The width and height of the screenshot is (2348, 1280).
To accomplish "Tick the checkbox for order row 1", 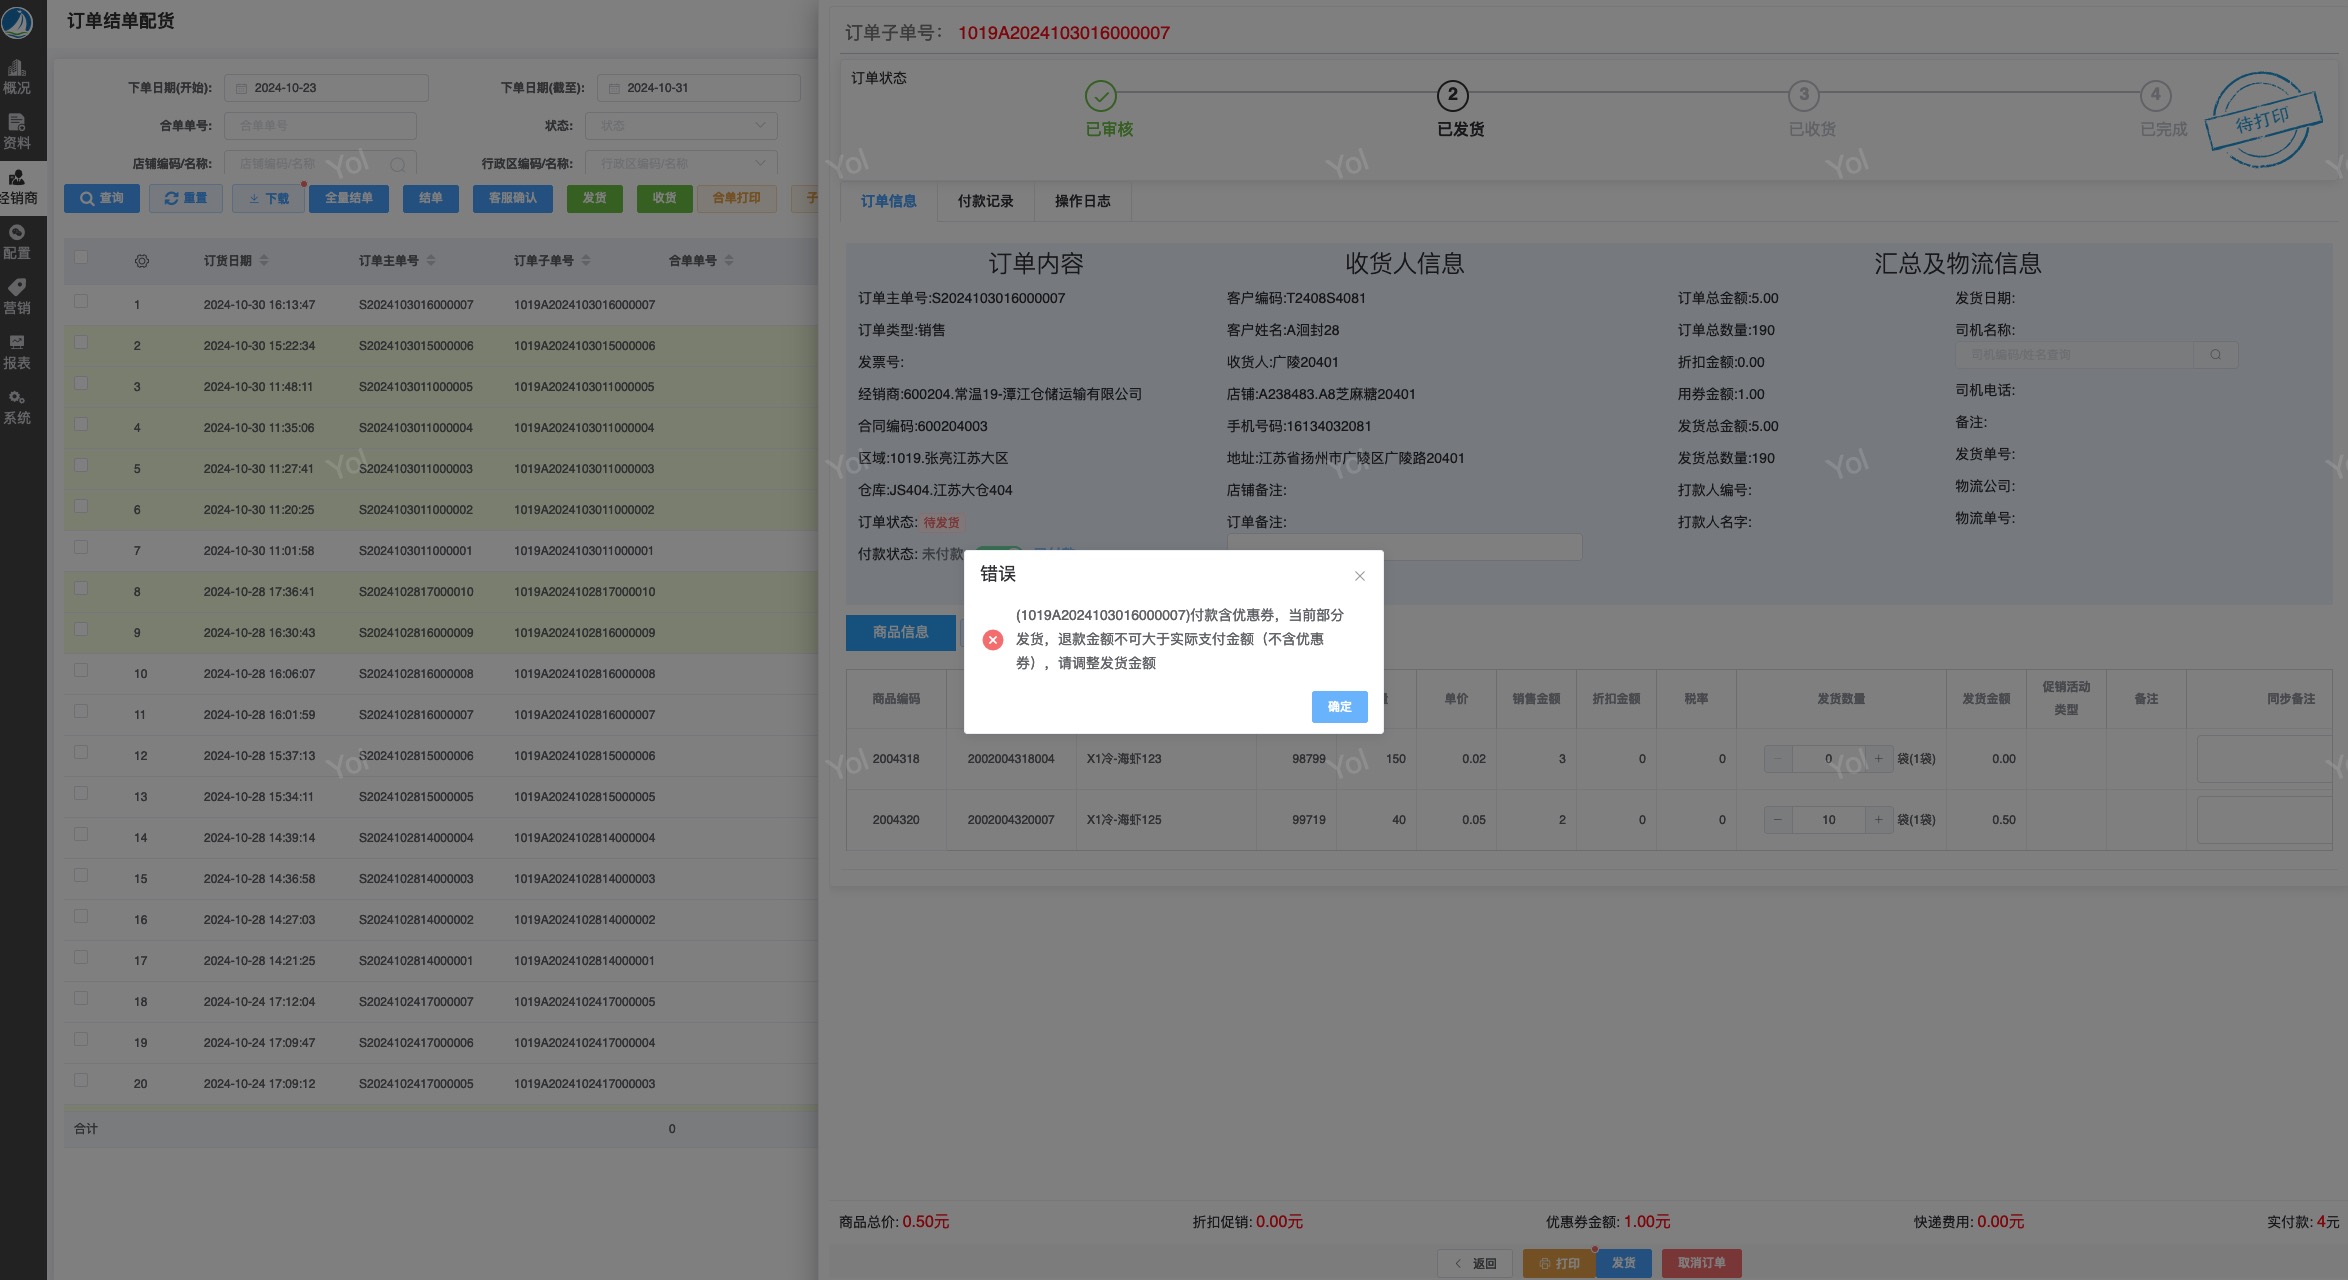I will (x=81, y=301).
